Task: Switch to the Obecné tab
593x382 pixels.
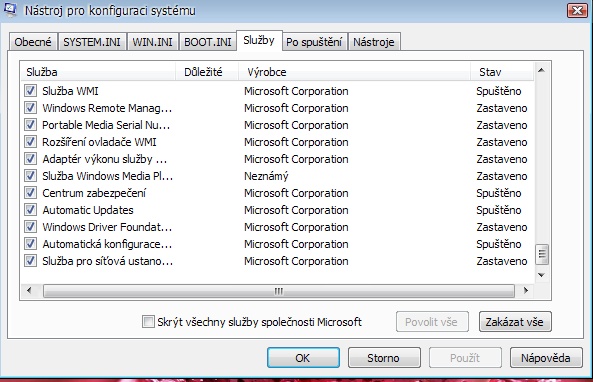Action: click(x=33, y=42)
